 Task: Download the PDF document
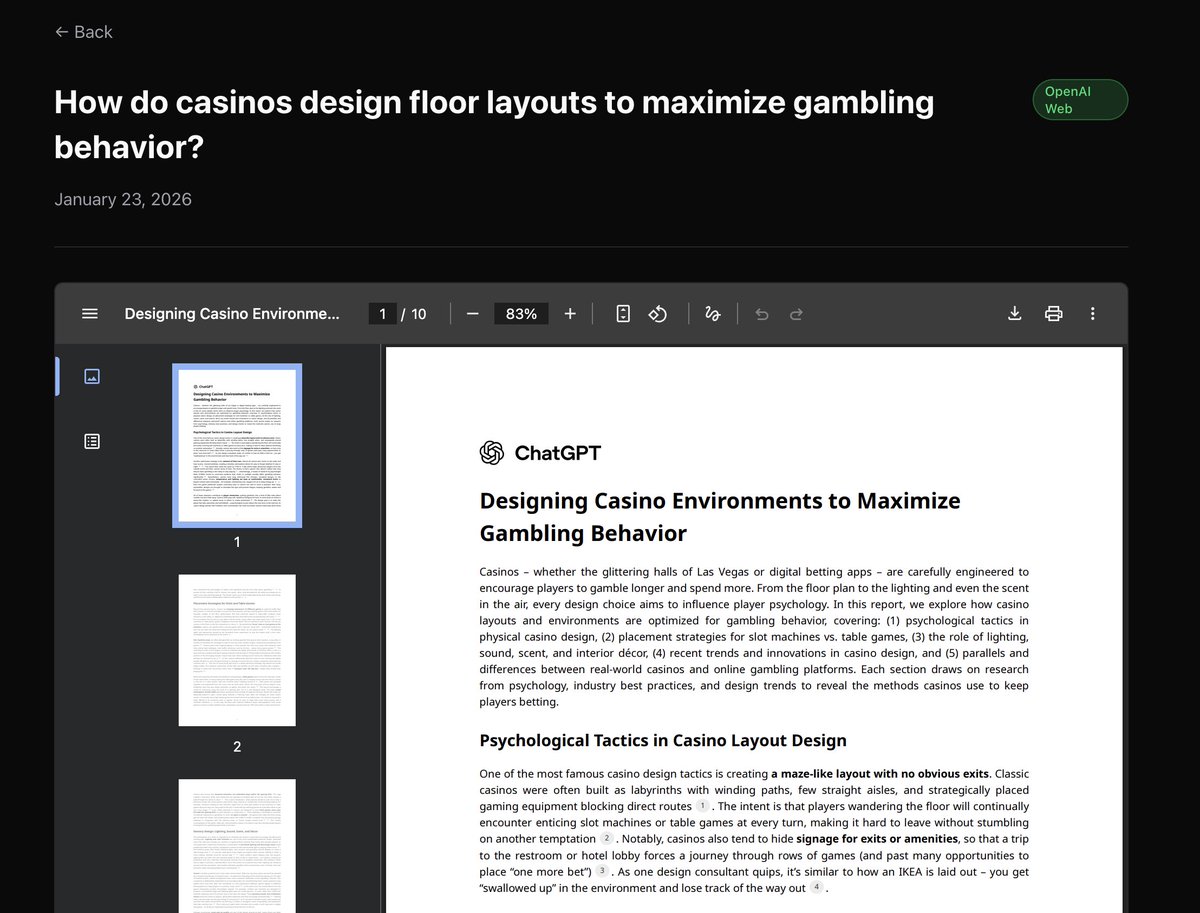coord(1014,314)
